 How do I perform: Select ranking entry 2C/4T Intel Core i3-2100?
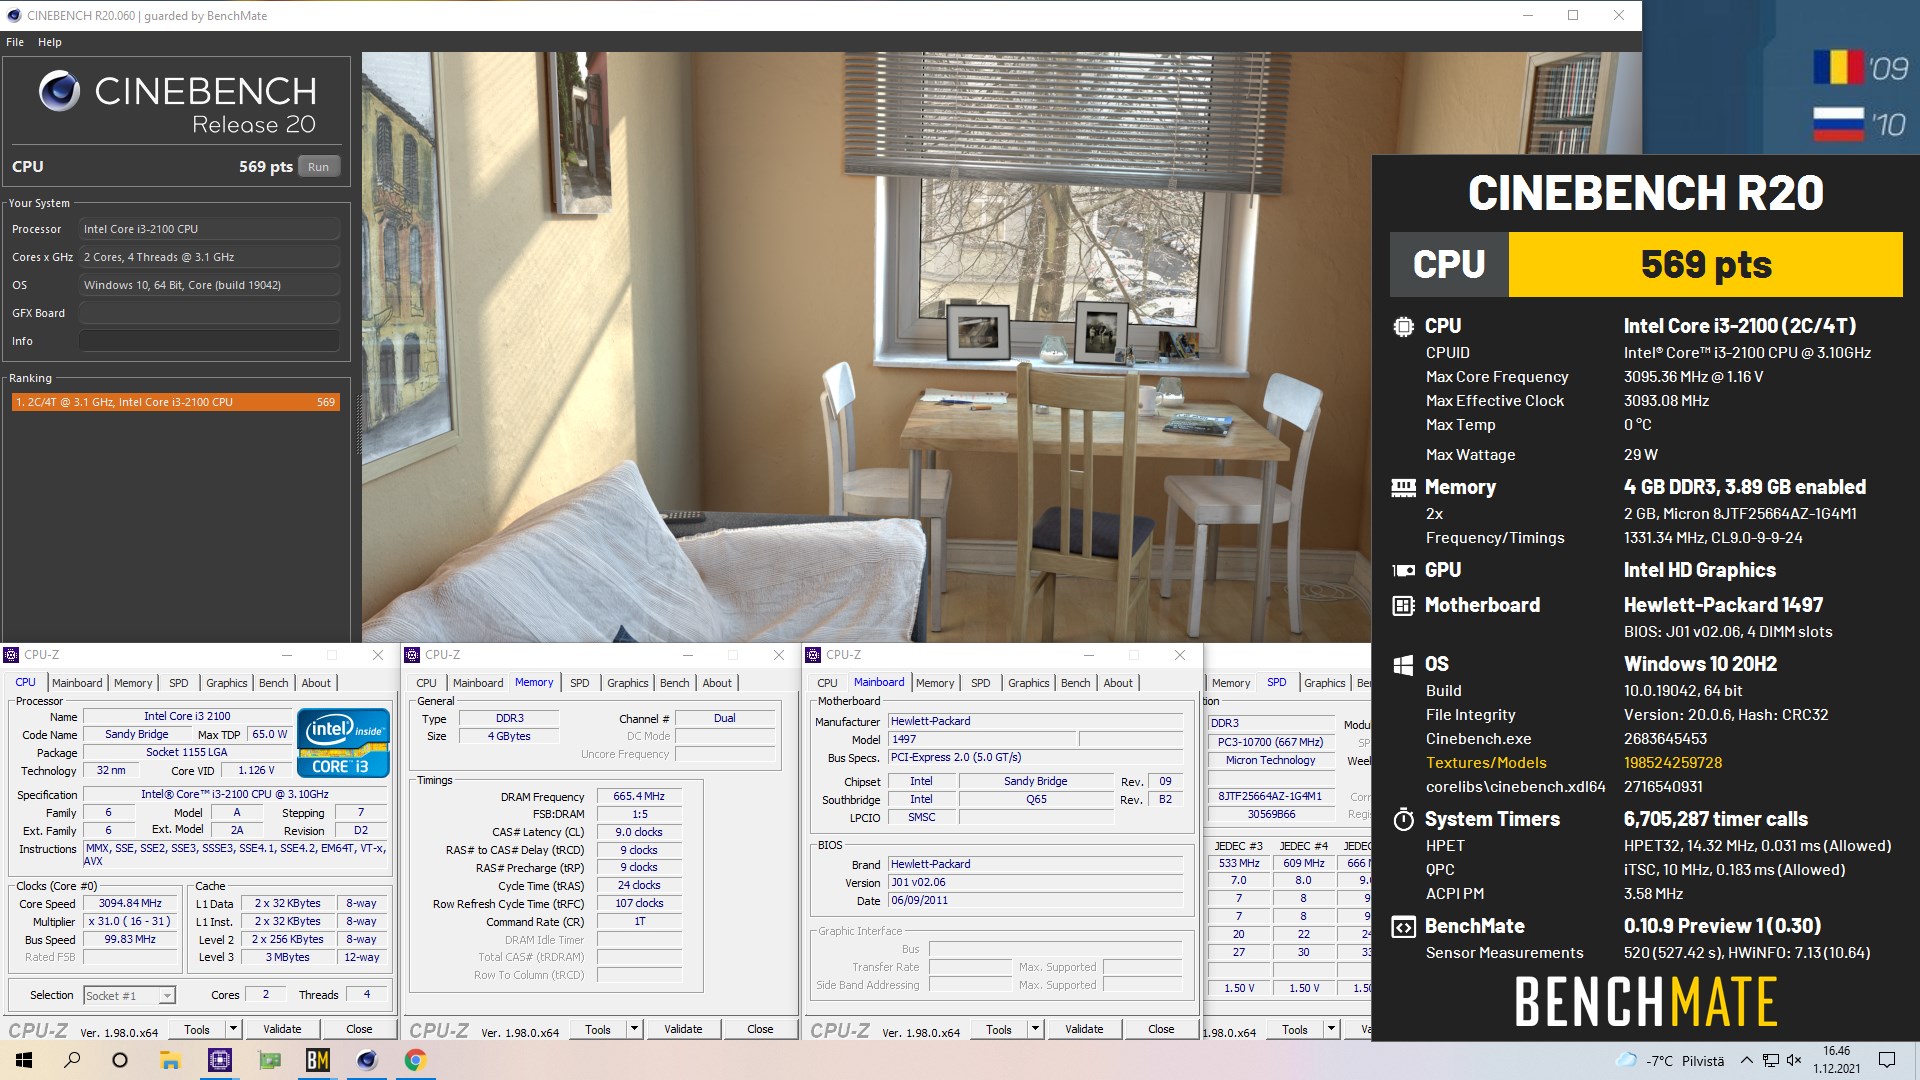coord(176,402)
